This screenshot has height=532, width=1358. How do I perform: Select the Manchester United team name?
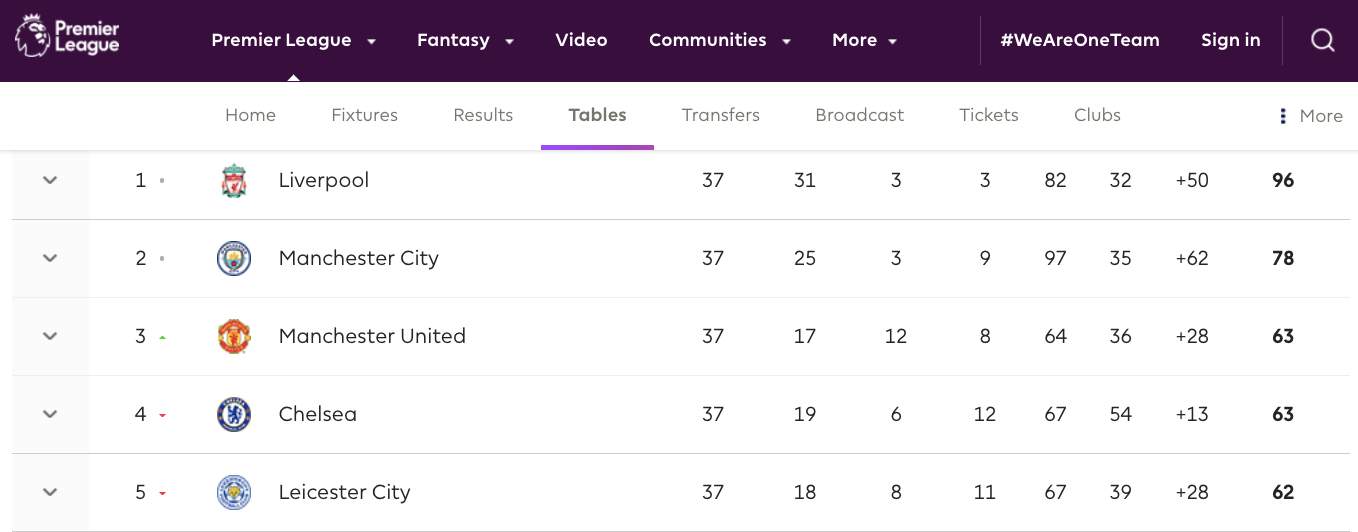click(372, 337)
